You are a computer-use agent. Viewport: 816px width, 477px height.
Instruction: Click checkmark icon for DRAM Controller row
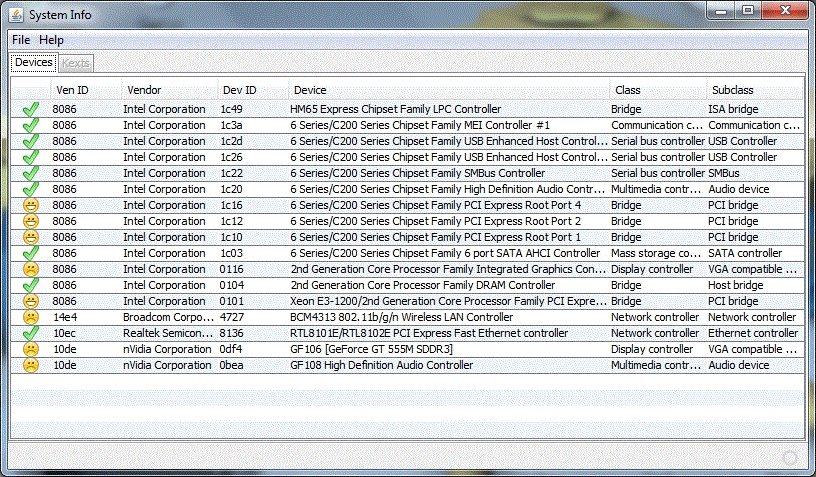click(31, 285)
